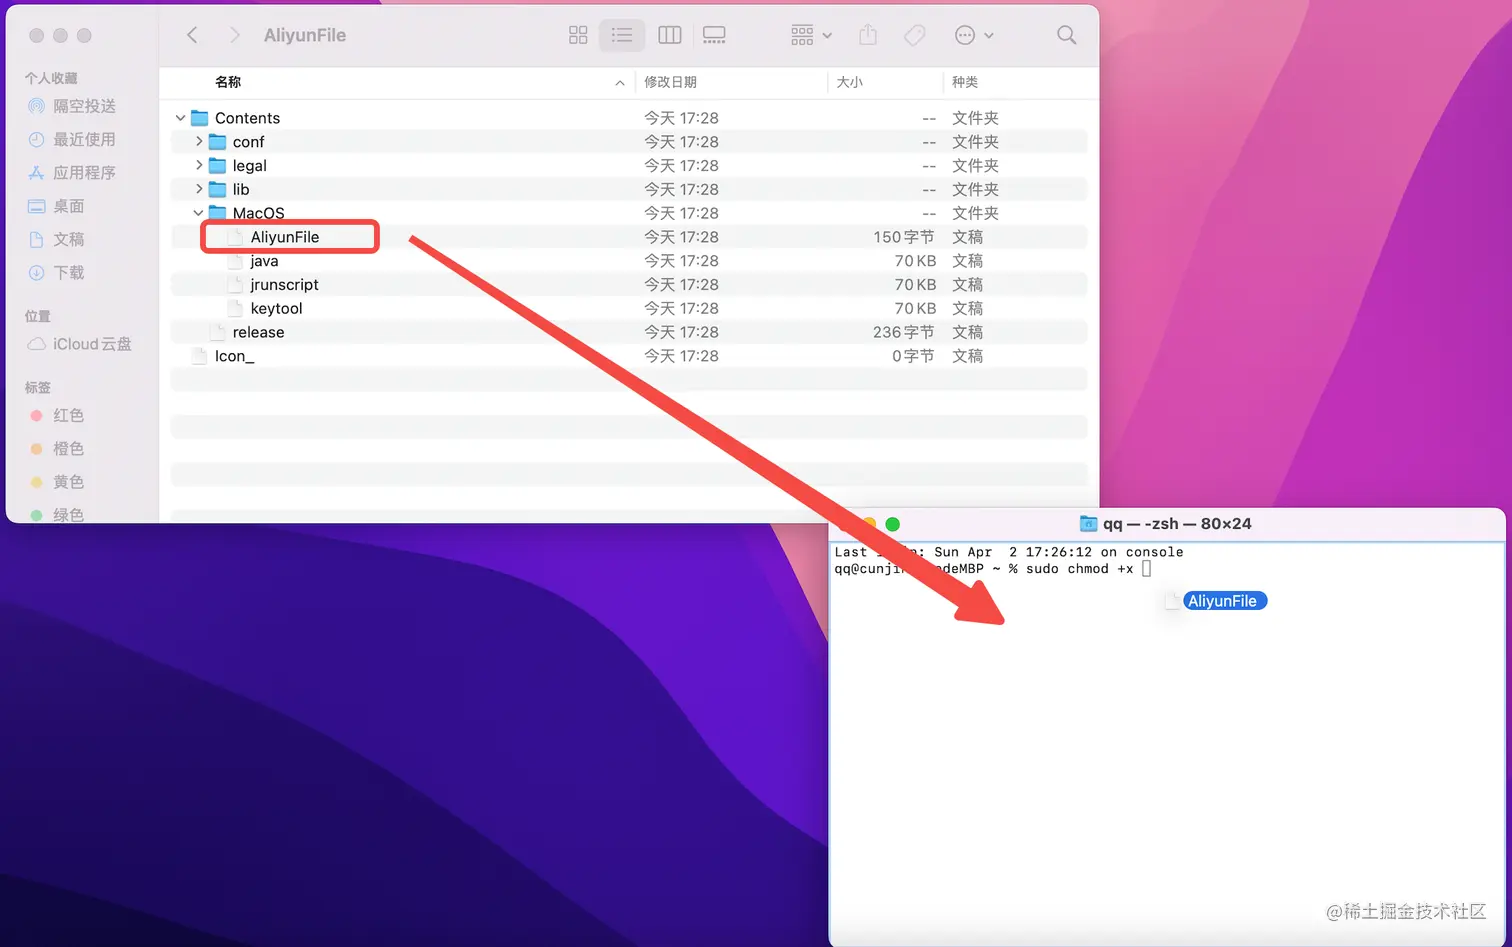
Task: Expand the lib folder
Action: click(x=198, y=189)
